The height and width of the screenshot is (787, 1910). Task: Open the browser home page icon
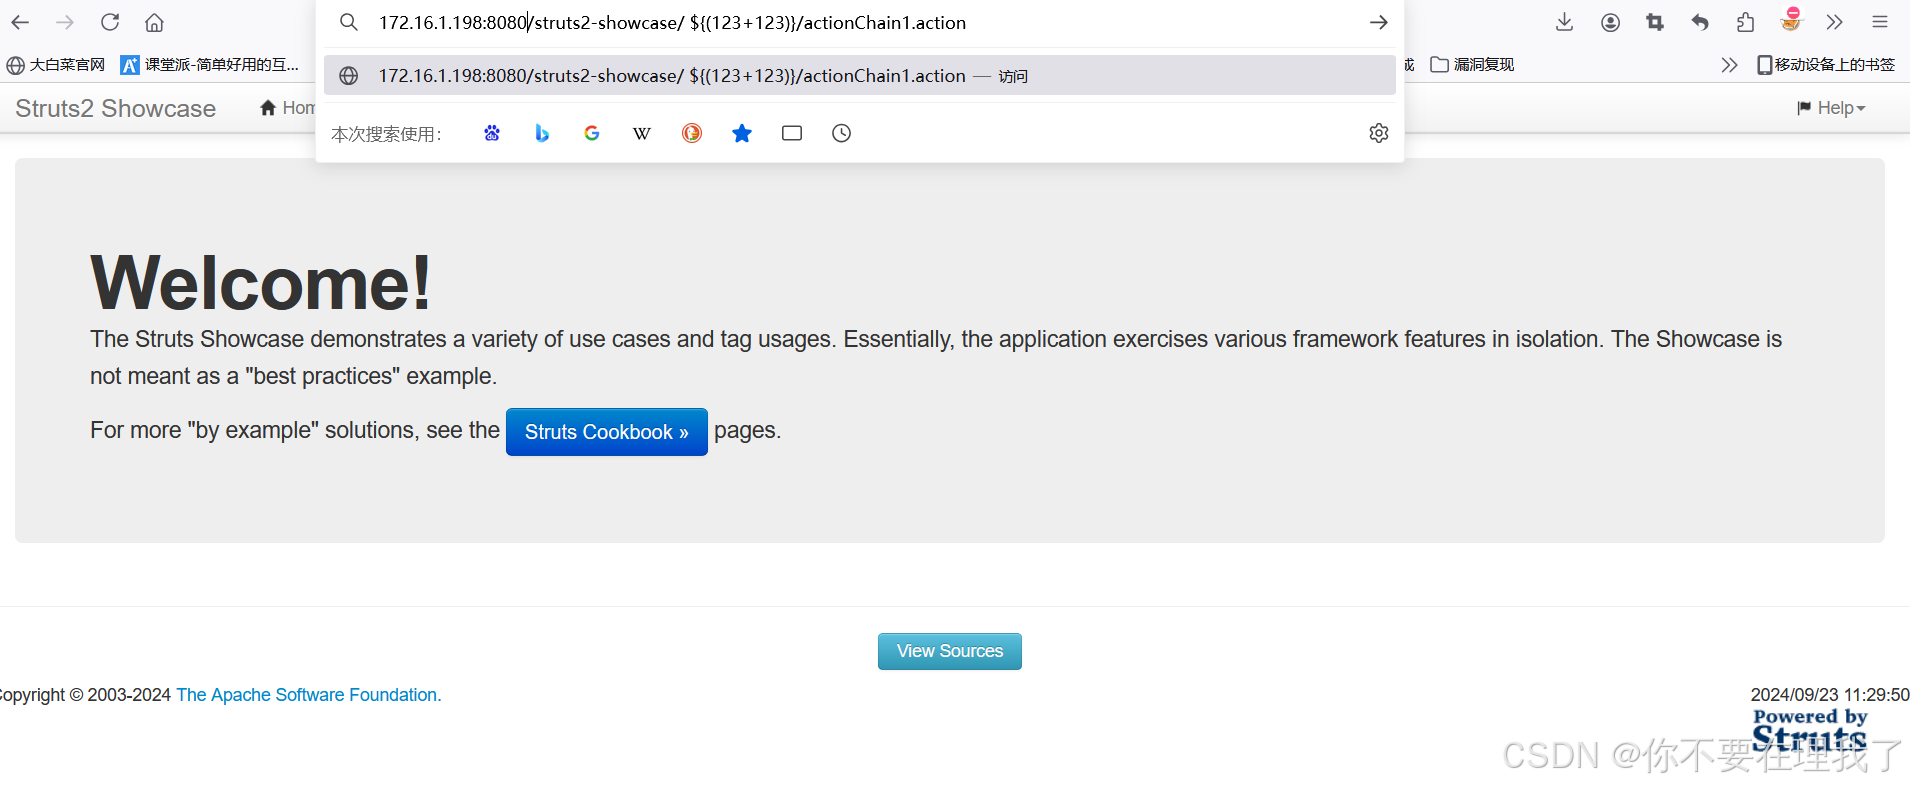[x=154, y=22]
